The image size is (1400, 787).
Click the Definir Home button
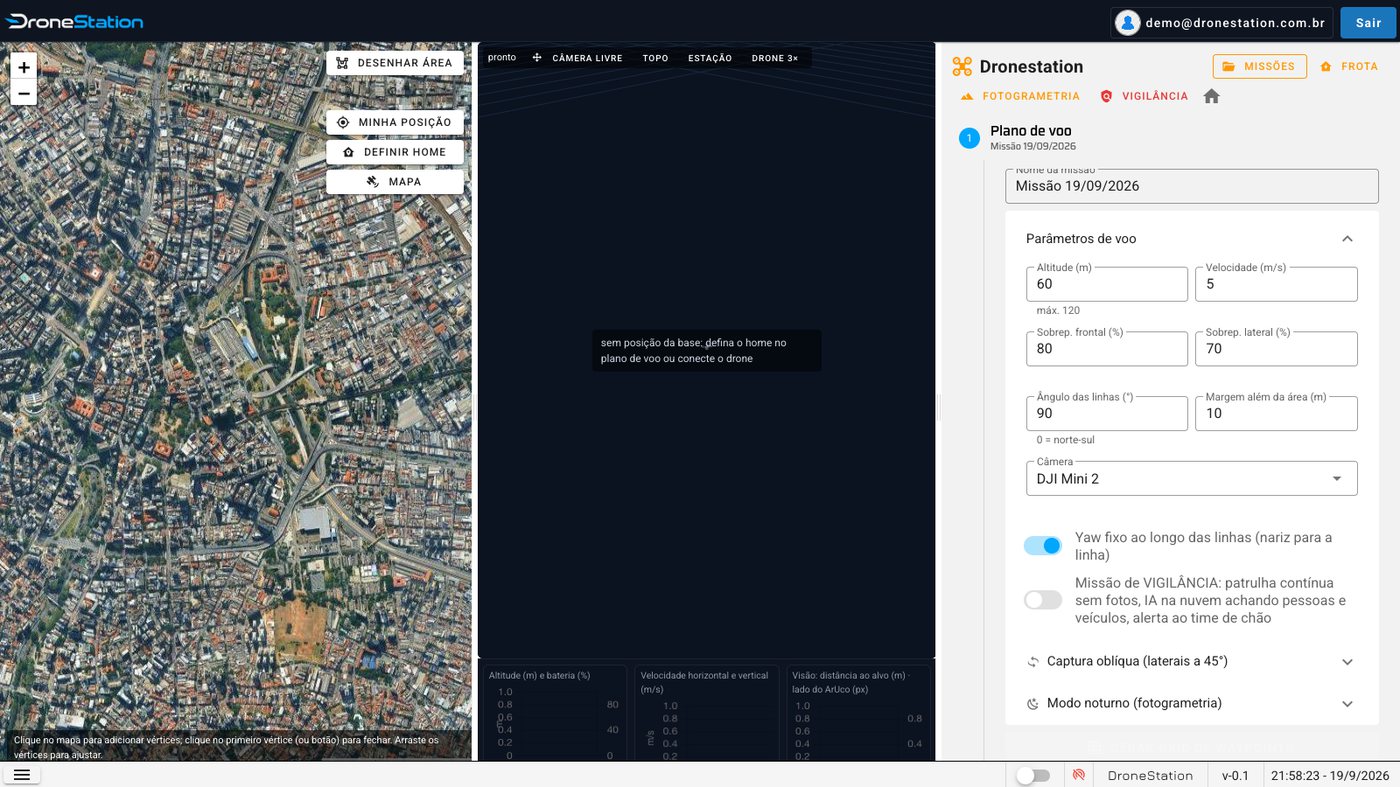395,152
